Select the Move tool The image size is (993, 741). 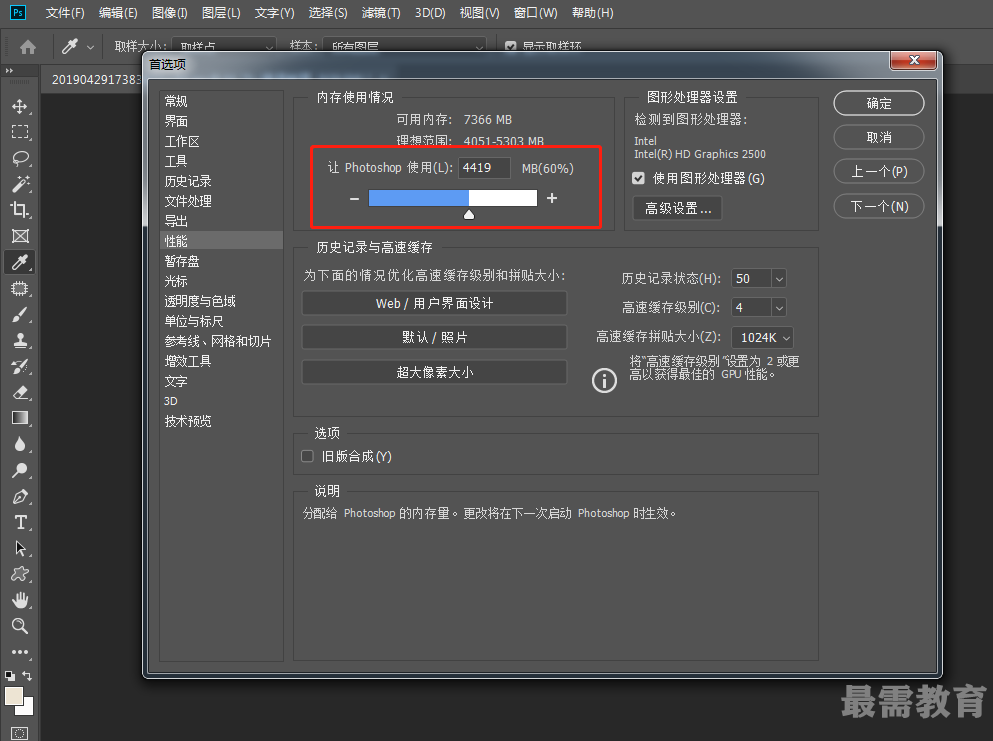point(20,106)
